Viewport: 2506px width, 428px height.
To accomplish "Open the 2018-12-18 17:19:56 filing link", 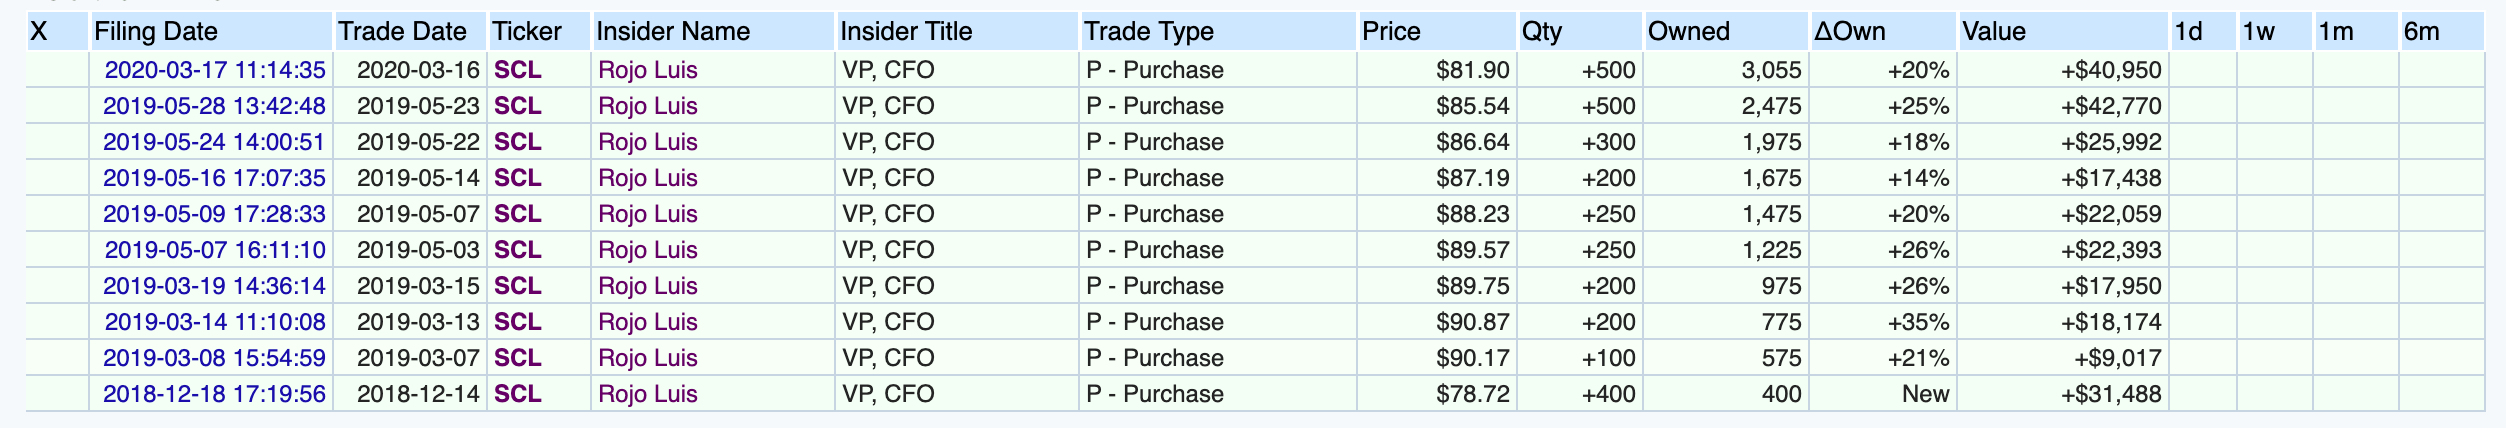I will pos(214,394).
